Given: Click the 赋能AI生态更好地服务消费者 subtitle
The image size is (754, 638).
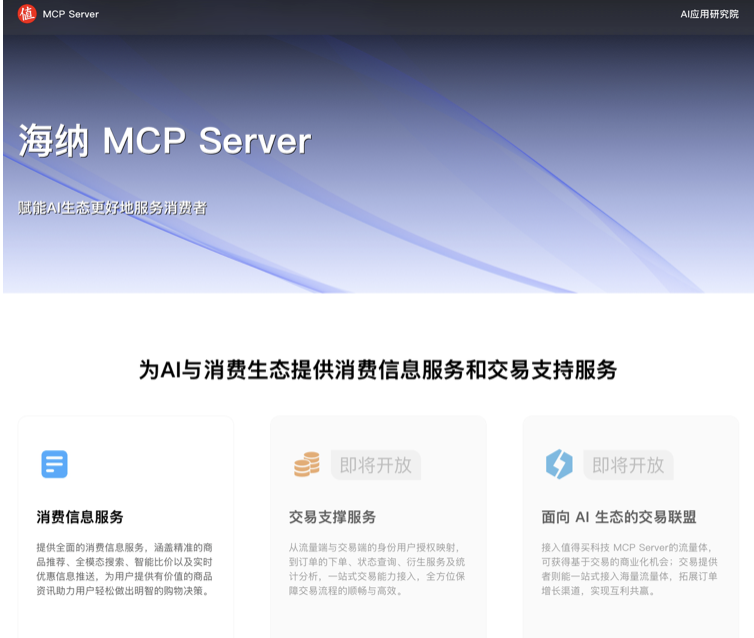Looking at the screenshot, I should [x=113, y=208].
